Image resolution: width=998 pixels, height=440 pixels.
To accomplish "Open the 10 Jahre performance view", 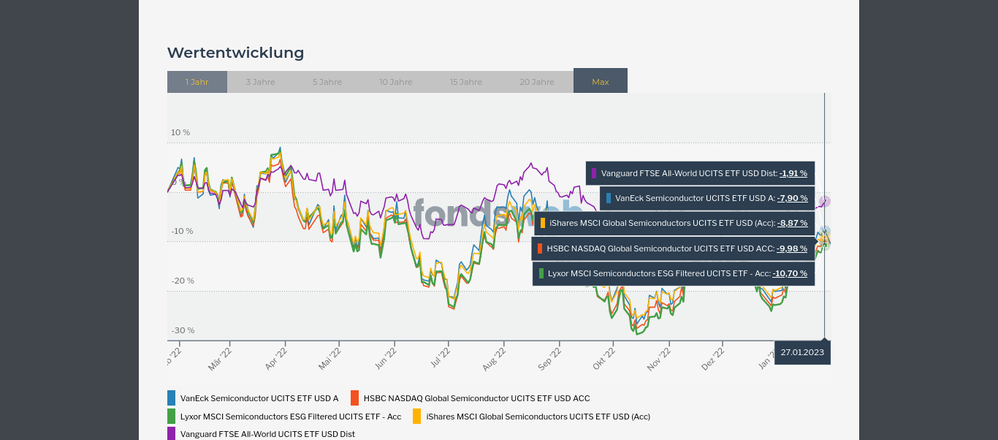I will 395,81.
